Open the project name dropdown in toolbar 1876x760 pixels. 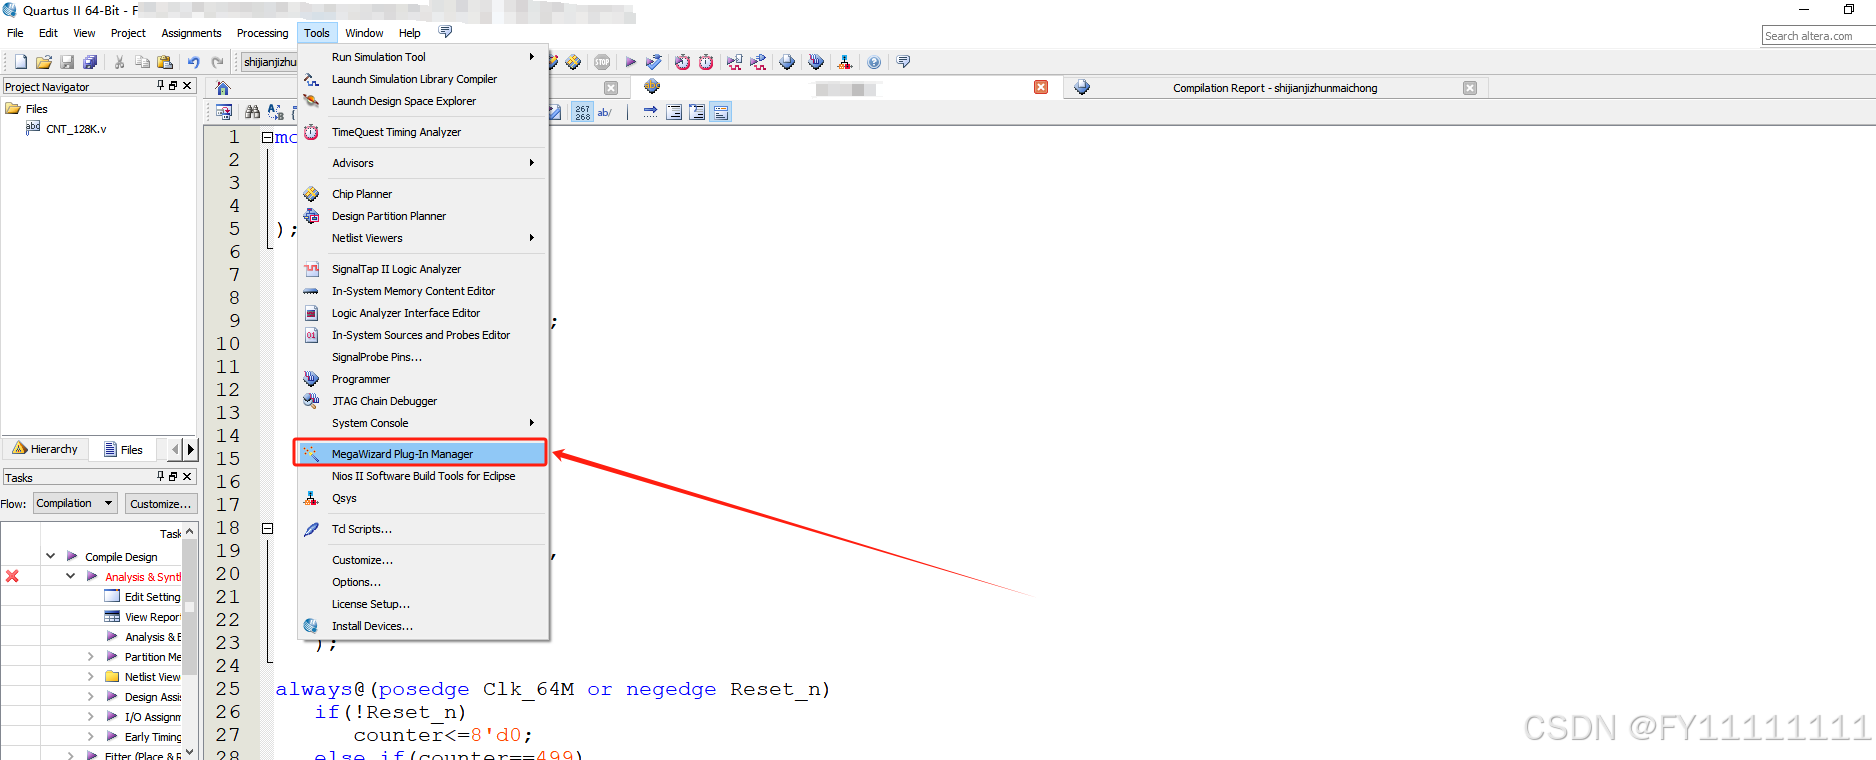click(269, 62)
